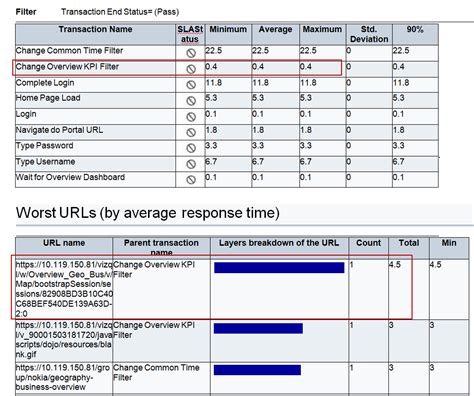474x396 pixels.
Task: Click Average value 11.8 in Complete Login row
Action: click(260, 83)
